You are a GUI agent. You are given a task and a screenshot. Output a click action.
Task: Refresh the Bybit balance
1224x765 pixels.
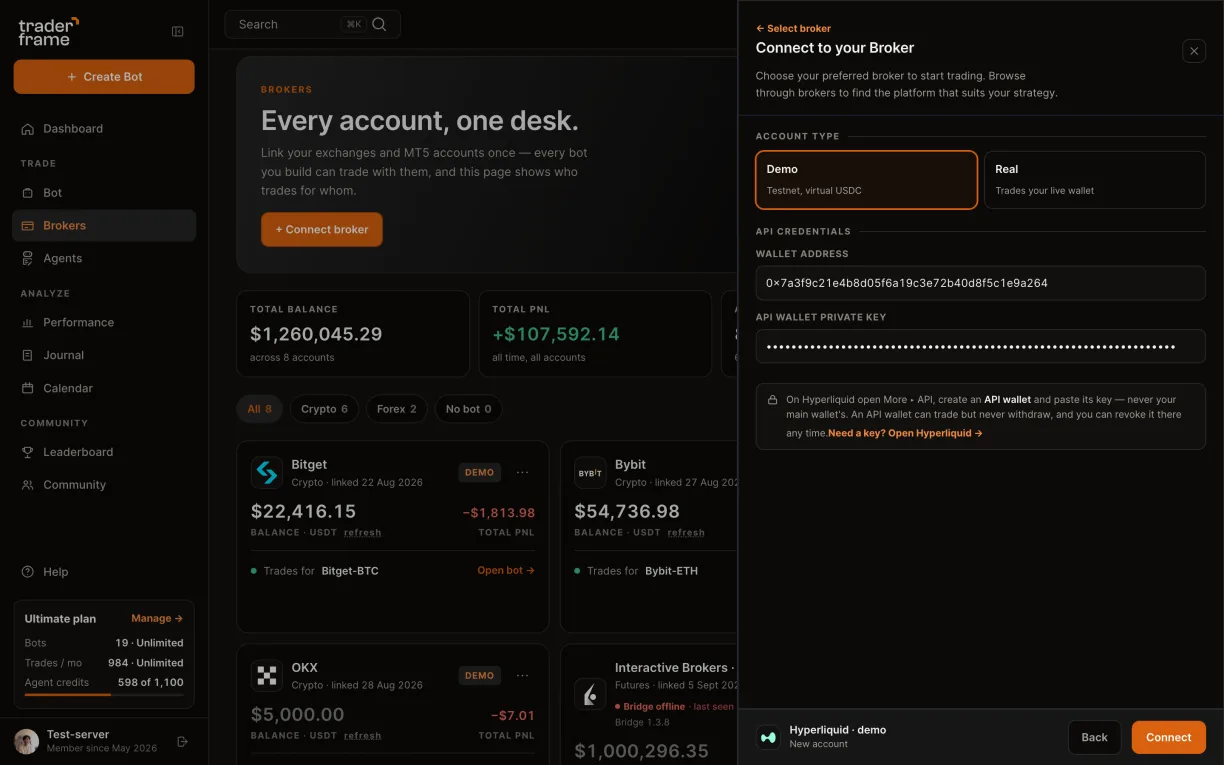point(686,533)
